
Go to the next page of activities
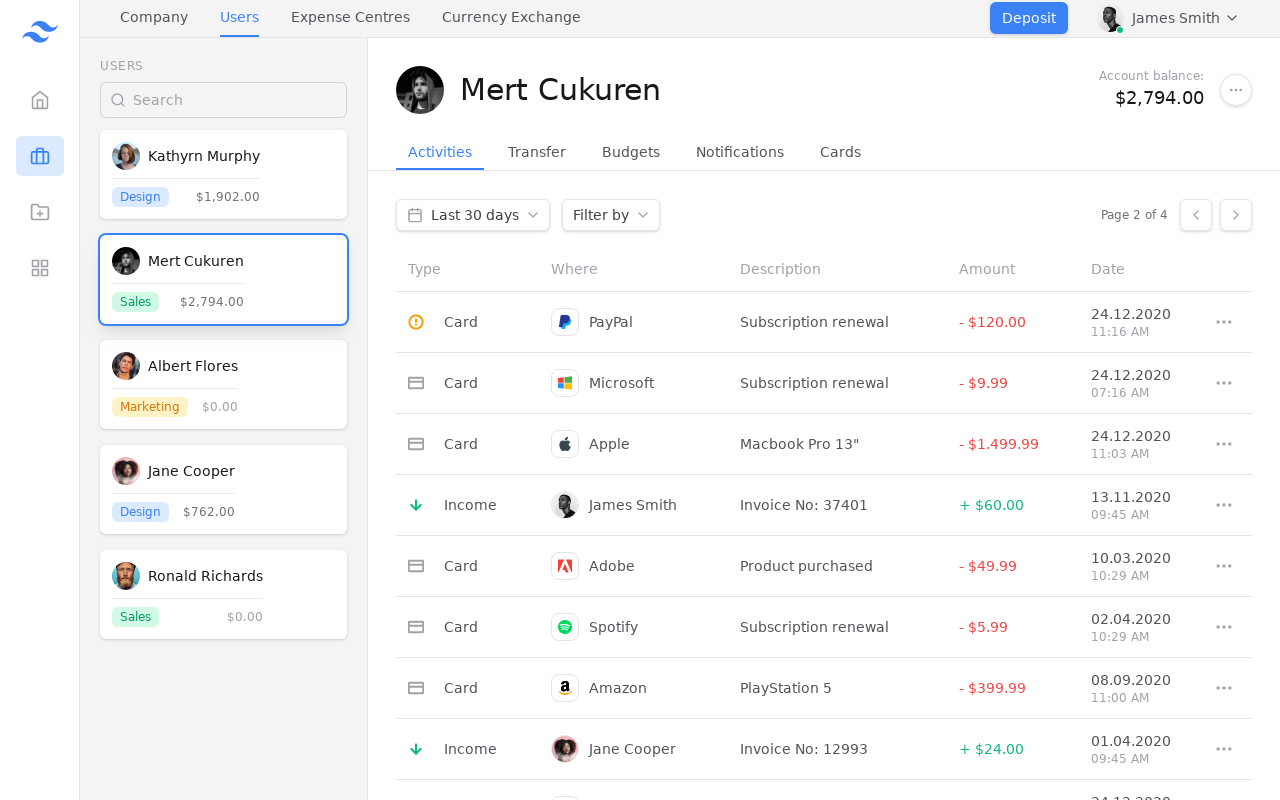click(x=1236, y=215)
